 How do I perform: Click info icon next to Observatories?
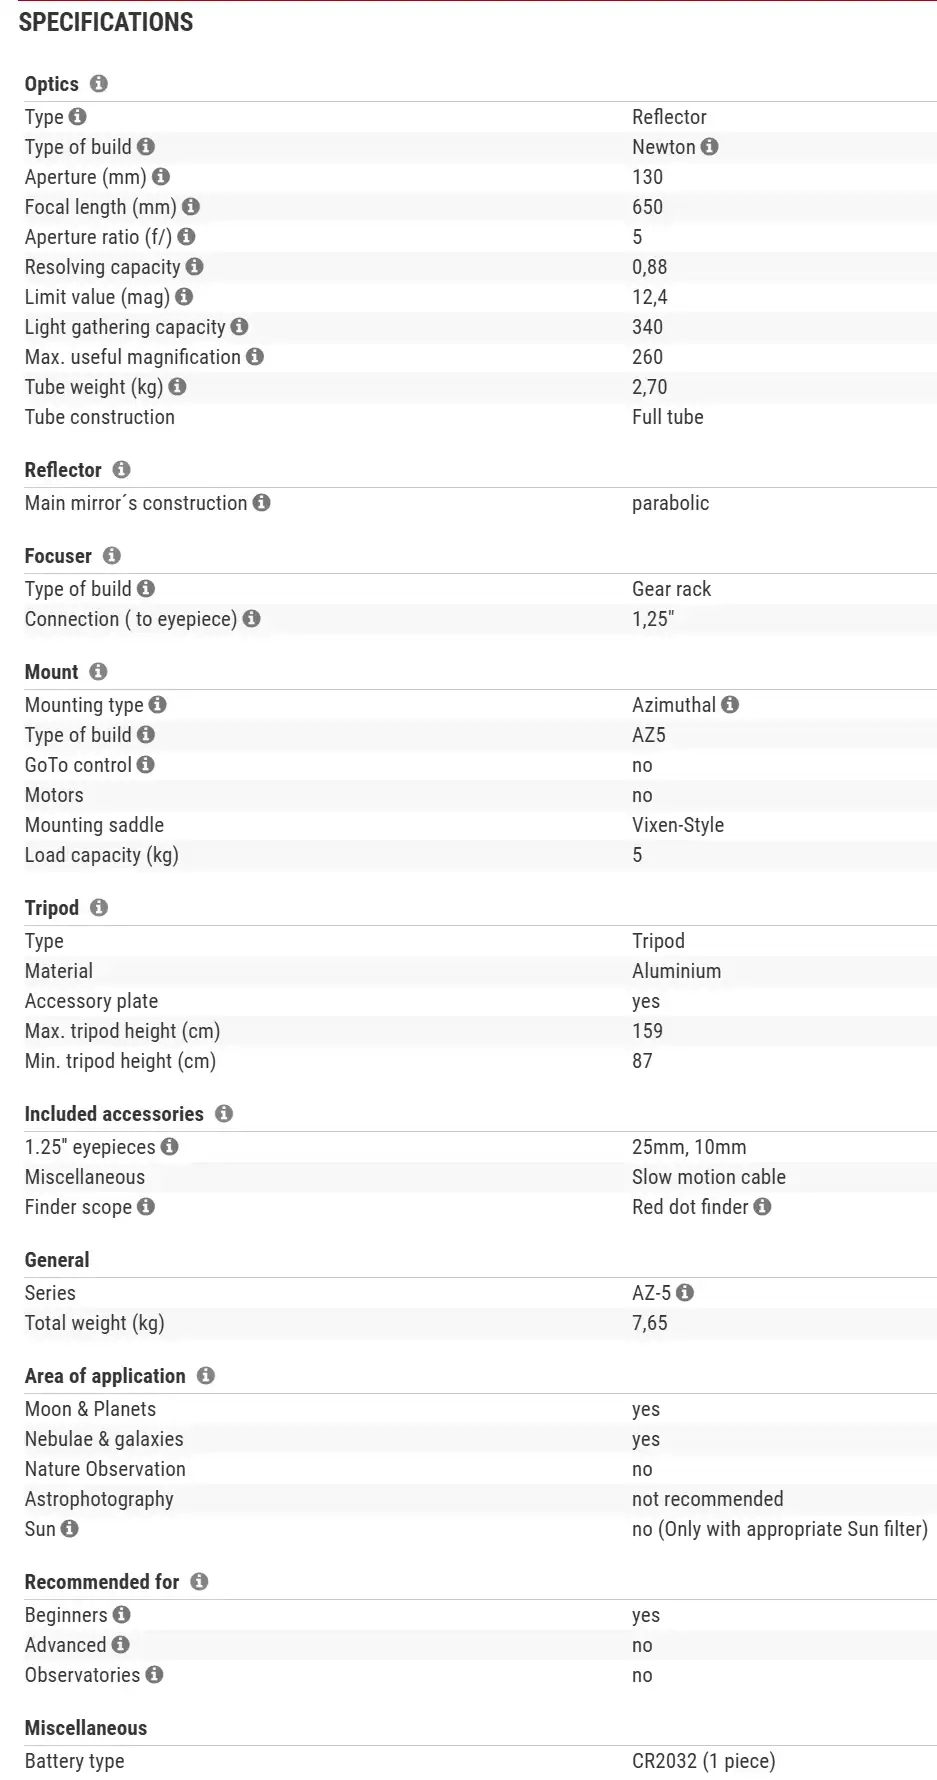[154, 1675]
